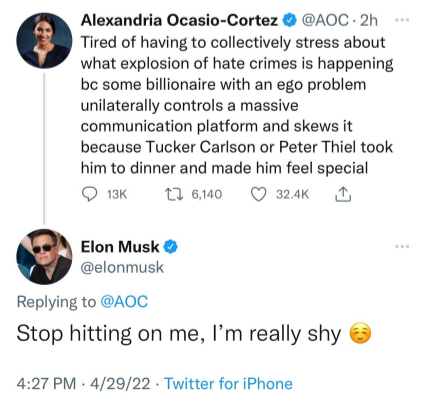Click the 32.4K likes count

(293, 194)
